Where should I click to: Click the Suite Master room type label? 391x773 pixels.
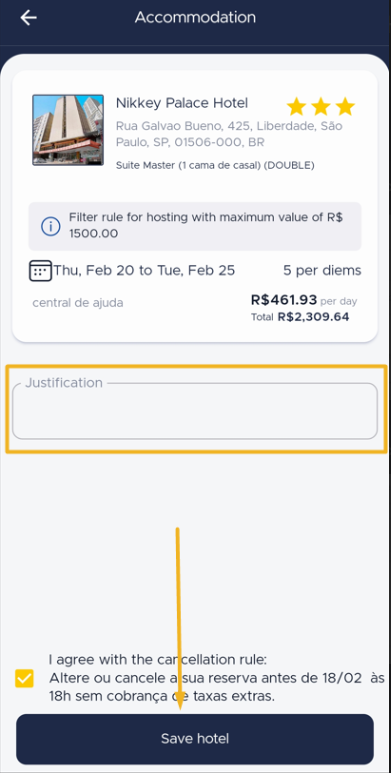pos(215,166)
